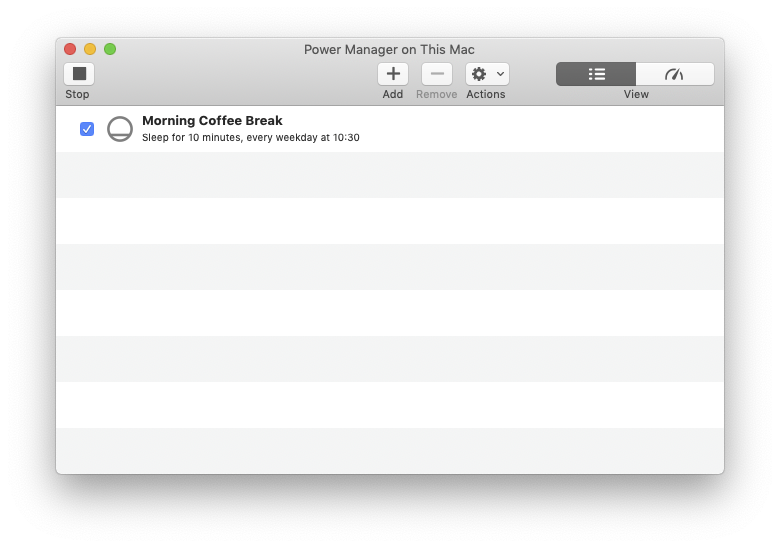The image size is (780, 548).
Task: Maximize the window with the green button
Action: pos(110,49)
